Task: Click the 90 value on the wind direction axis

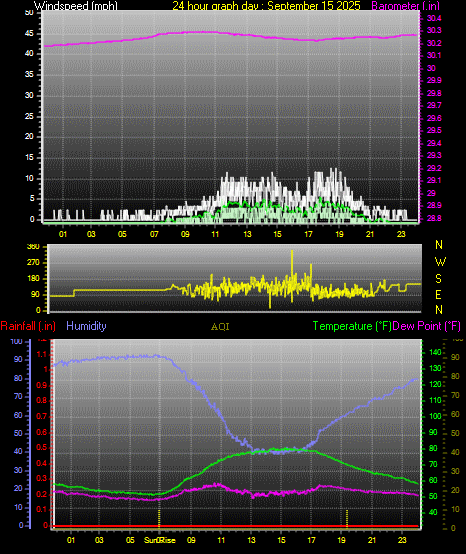Action: (x=35, y=295)
